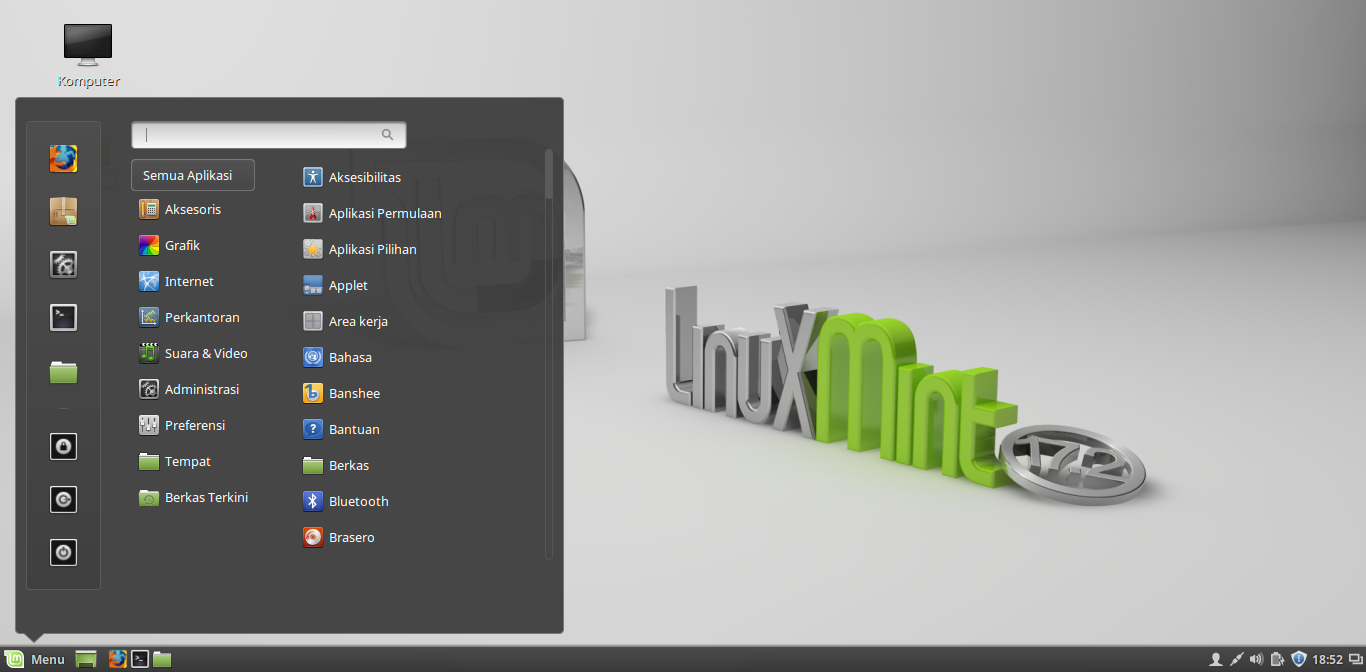Open System Settings icon in the favorites sidebar

coord(63,264)
